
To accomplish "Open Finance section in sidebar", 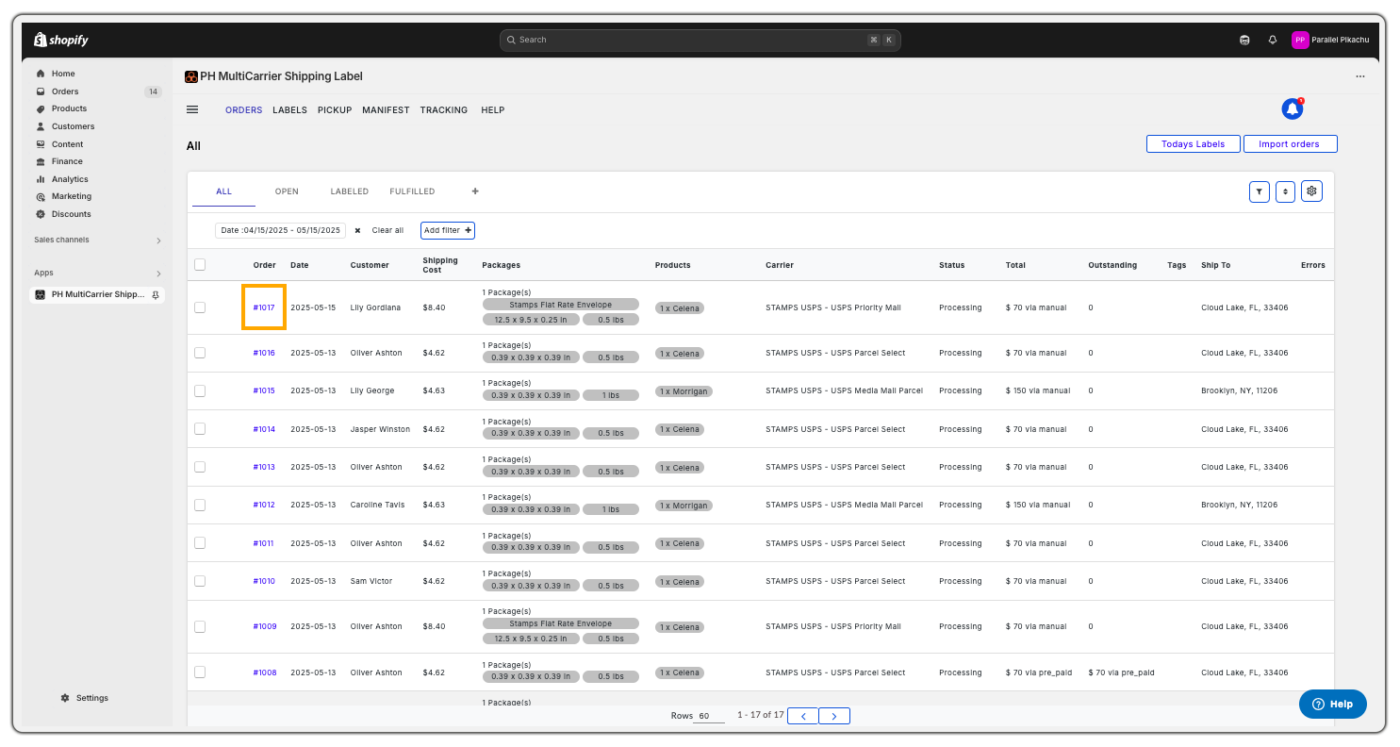I will pyautogui.click(x=67, y=161).
